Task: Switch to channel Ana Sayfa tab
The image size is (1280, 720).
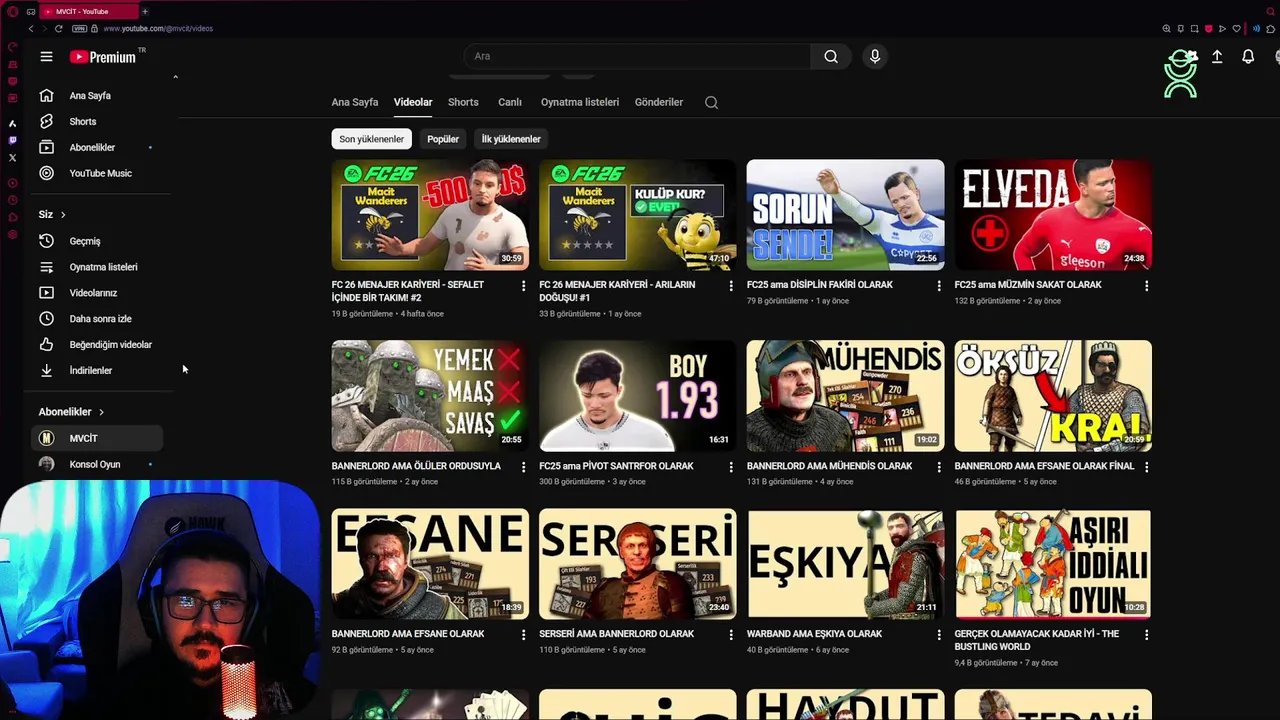Action: pyautogui.click(x=355, y=102)
